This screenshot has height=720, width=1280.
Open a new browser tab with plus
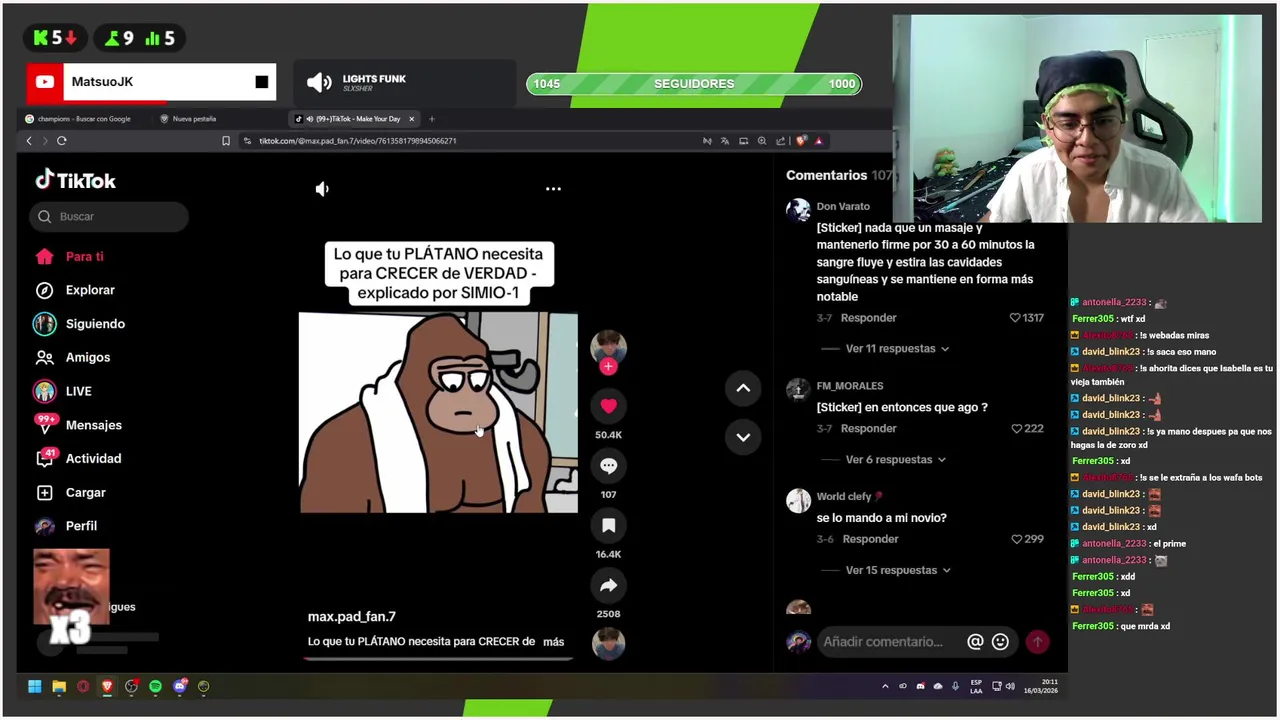(x=432, y=119)
